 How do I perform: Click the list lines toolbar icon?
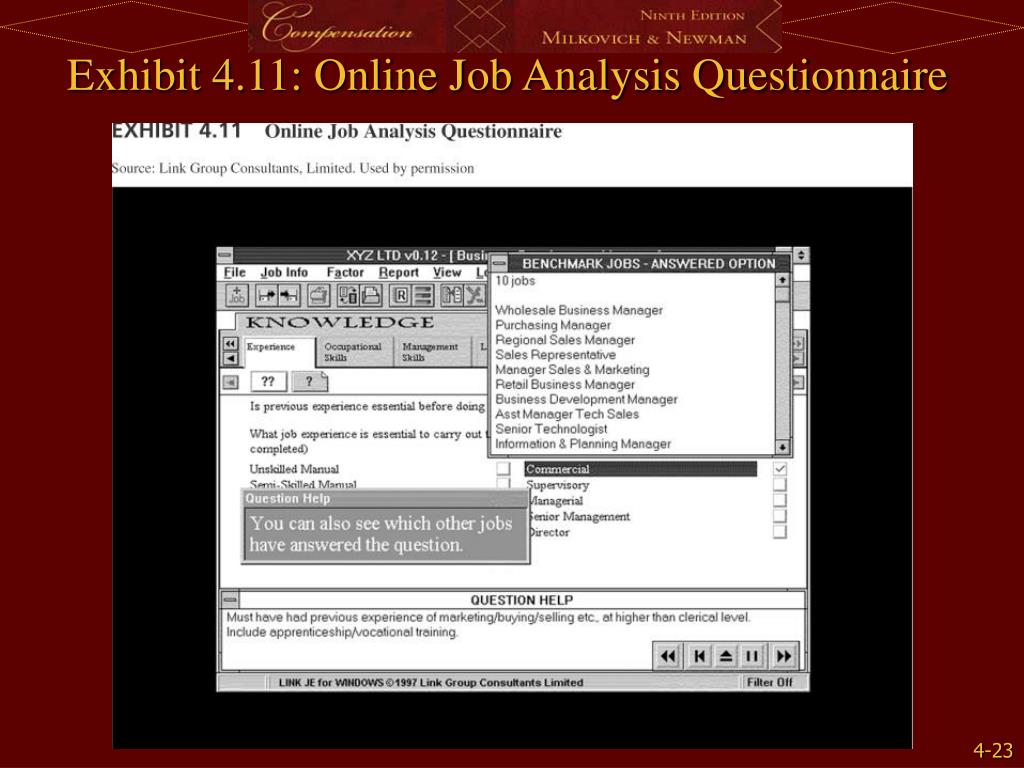[x=423, y=296]
